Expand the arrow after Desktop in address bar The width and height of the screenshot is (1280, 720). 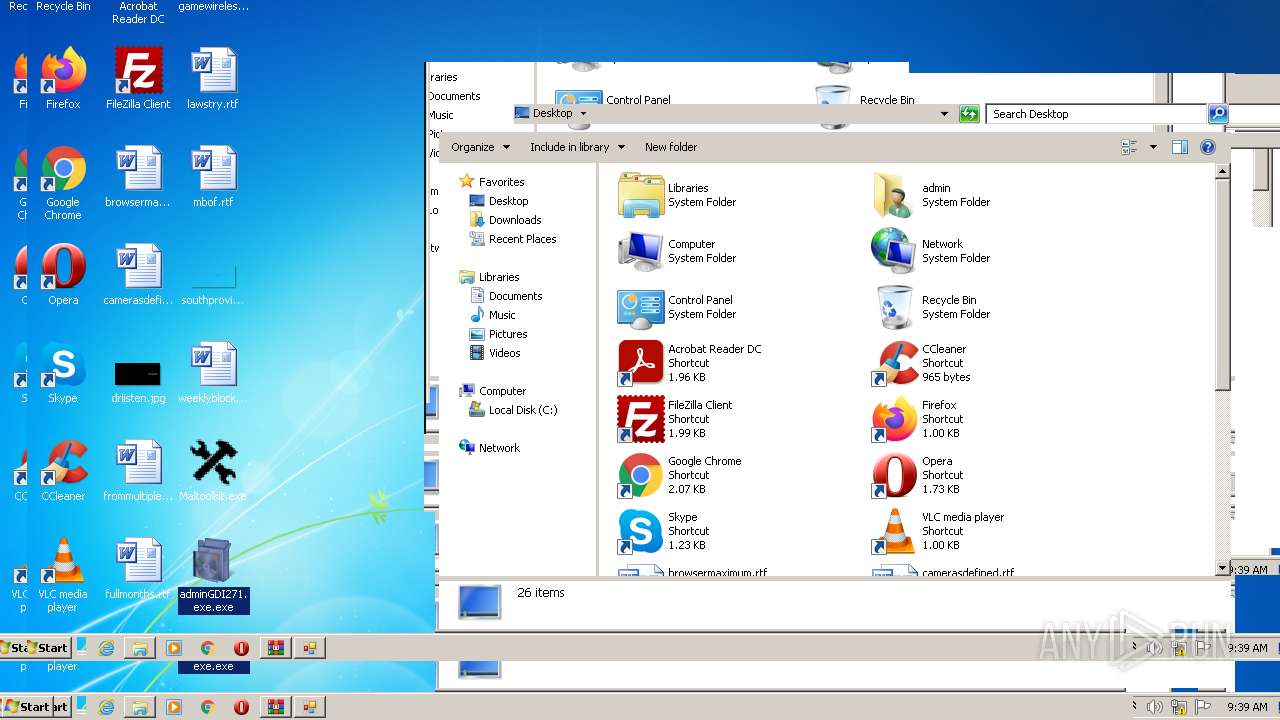(x=583, y=114)
